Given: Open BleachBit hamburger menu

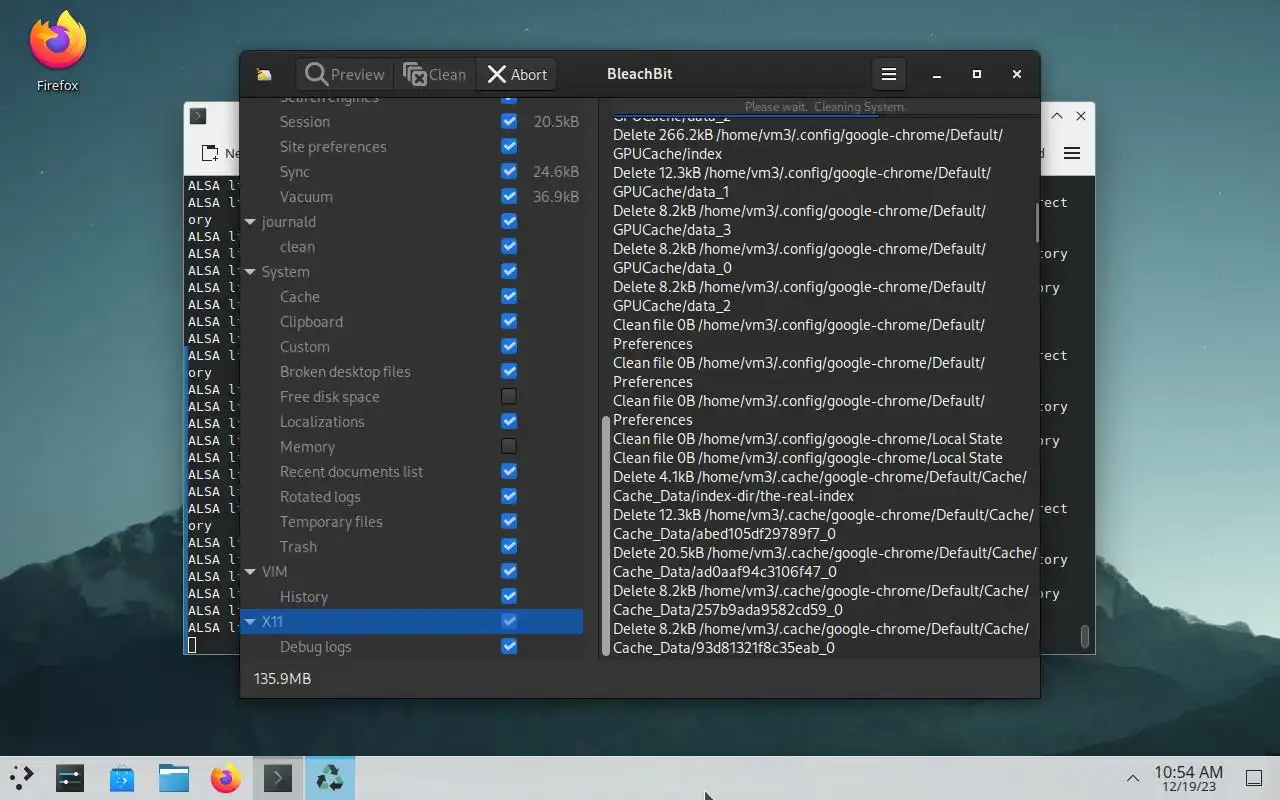Looking at the screenshot, I should 888,74.
